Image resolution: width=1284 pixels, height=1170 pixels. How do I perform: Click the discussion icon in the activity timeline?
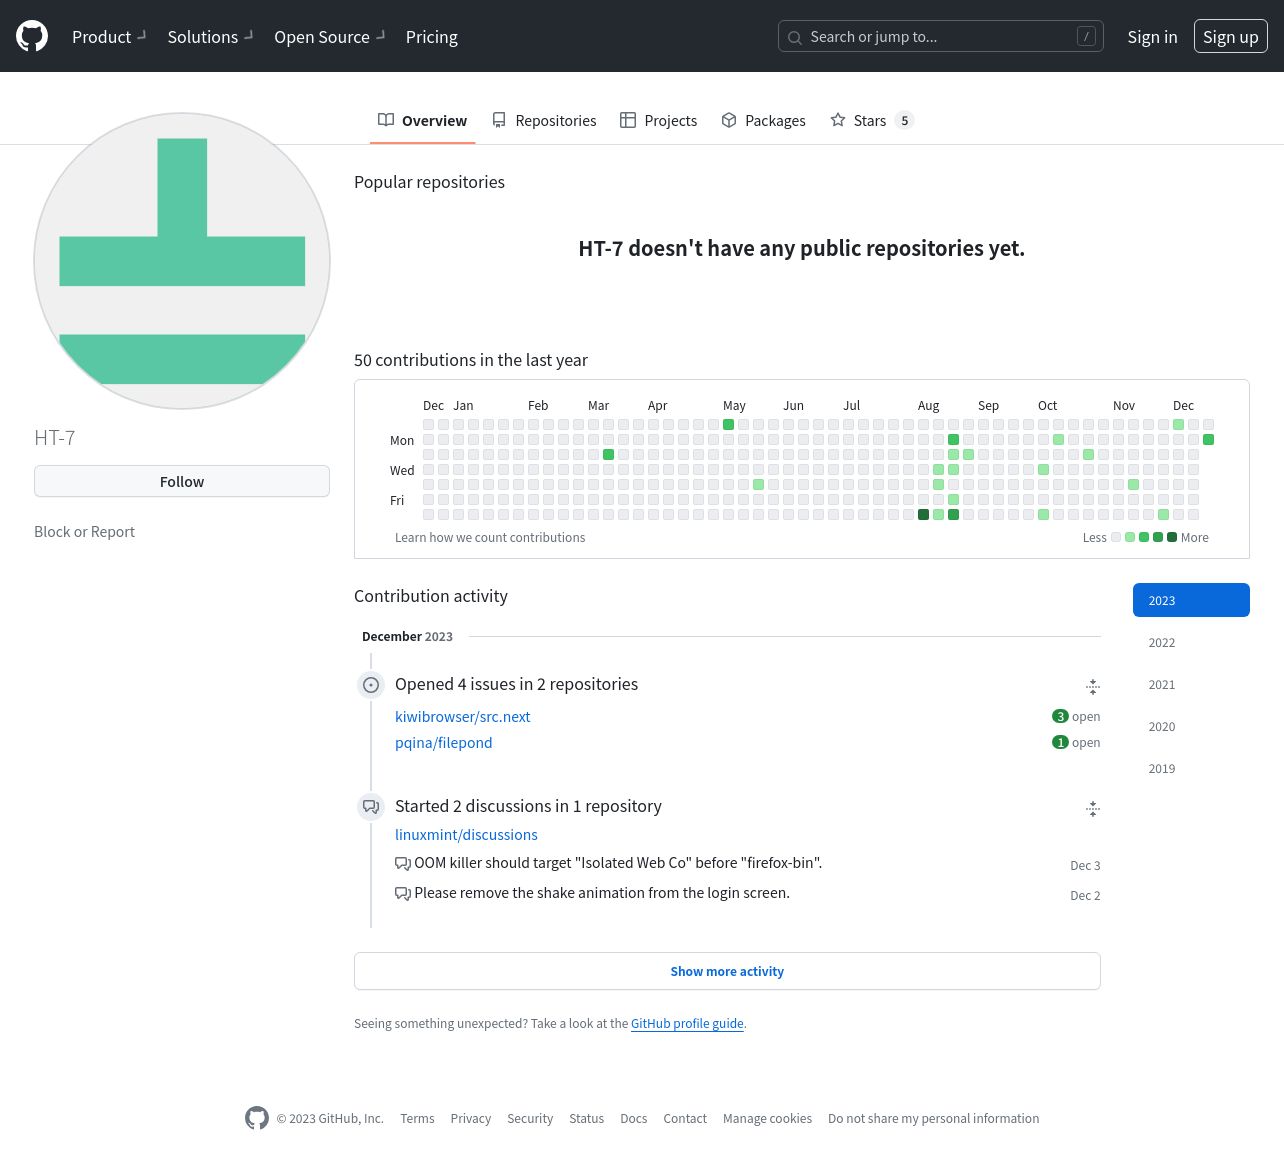(x=371, y=806)
